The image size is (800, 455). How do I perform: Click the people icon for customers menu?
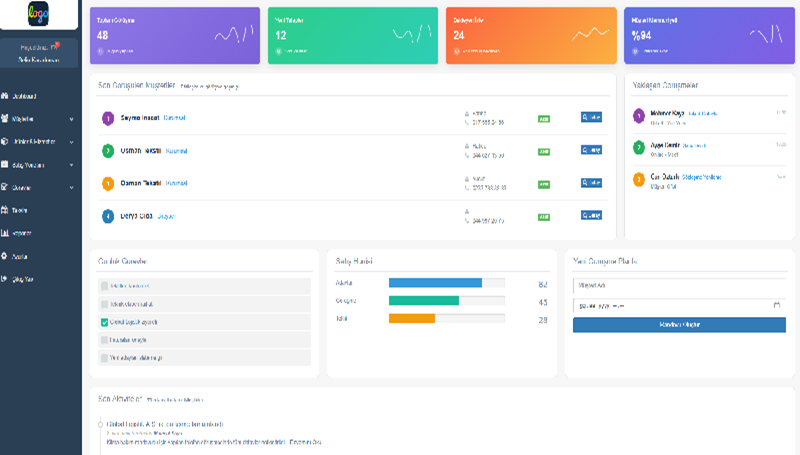(5, 118)
